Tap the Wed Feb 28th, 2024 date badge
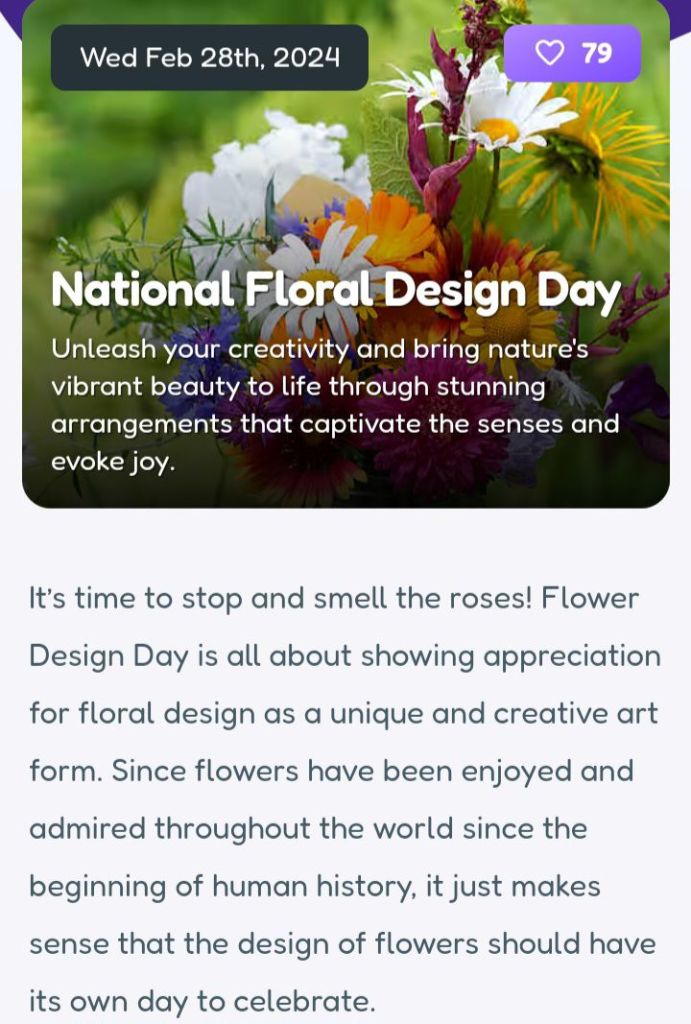691x1024 pixels. coord(209,57)
